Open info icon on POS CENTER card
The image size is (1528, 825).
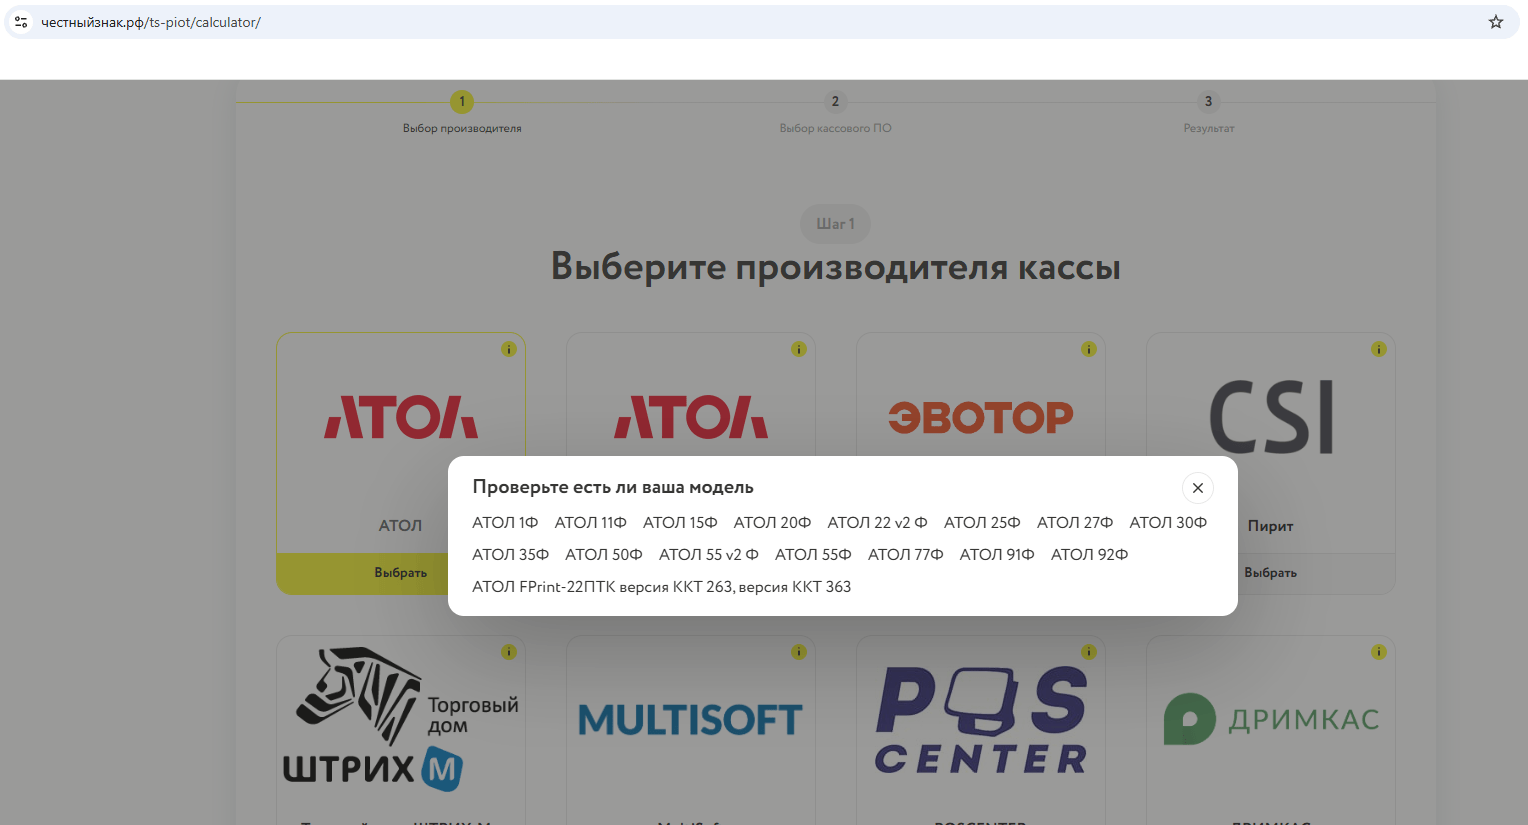1089,652
